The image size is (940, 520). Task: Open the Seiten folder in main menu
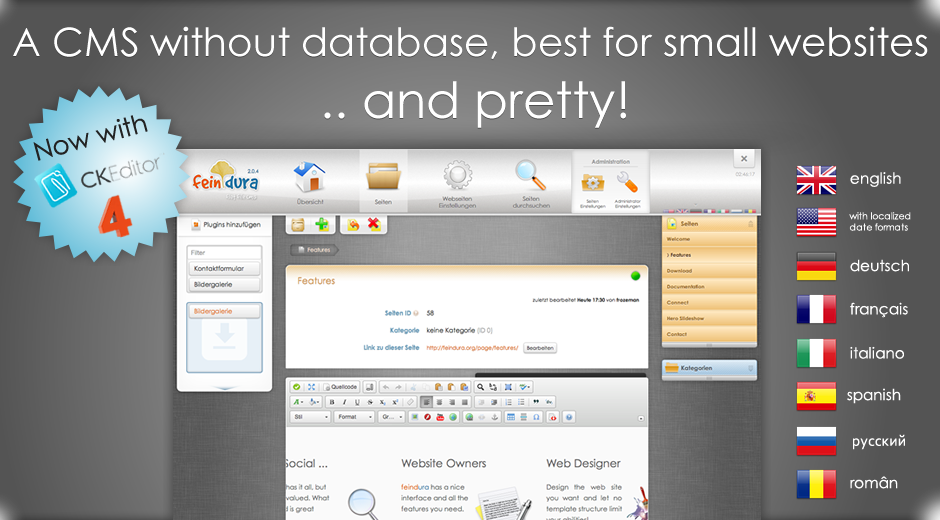click(383, 178)
